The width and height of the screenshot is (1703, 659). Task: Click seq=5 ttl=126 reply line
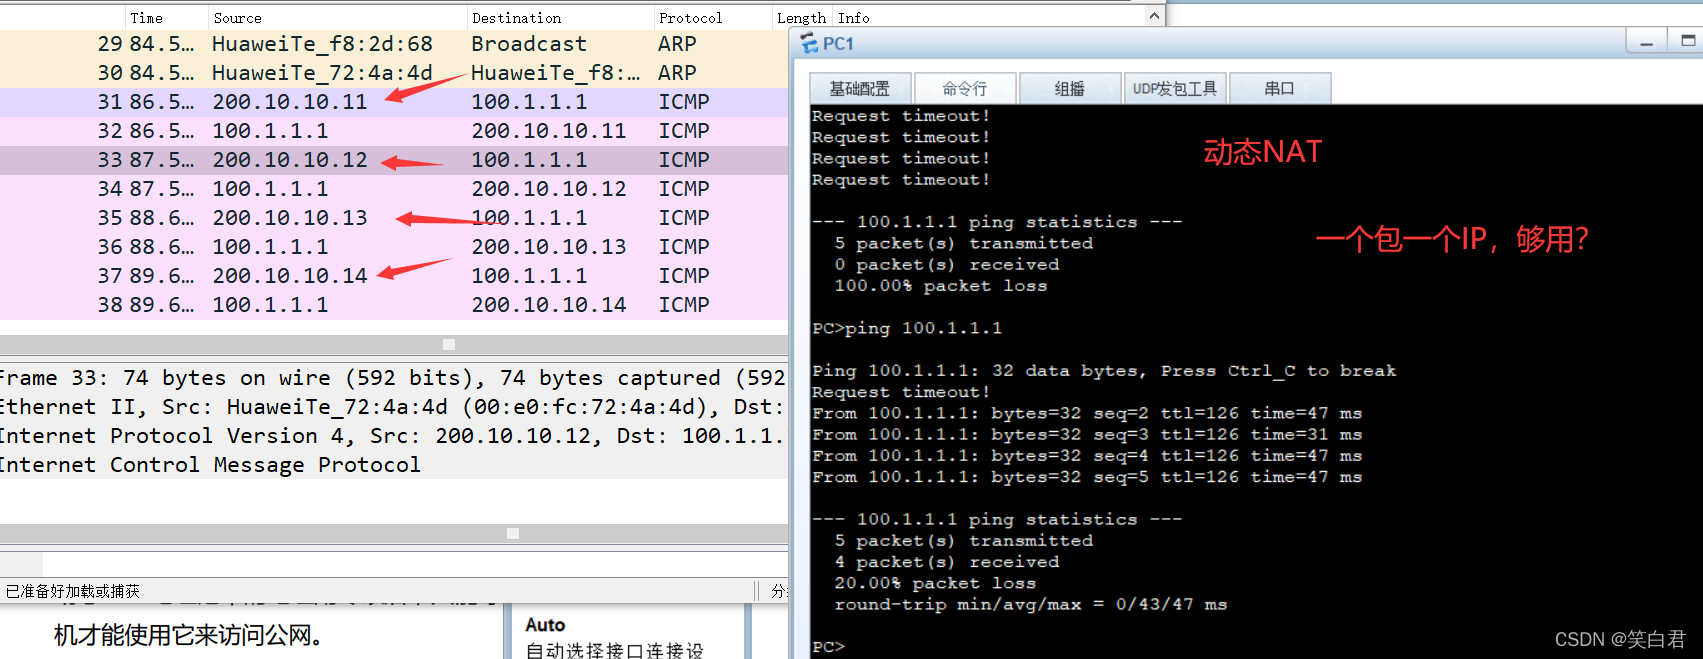[1087, 477]
